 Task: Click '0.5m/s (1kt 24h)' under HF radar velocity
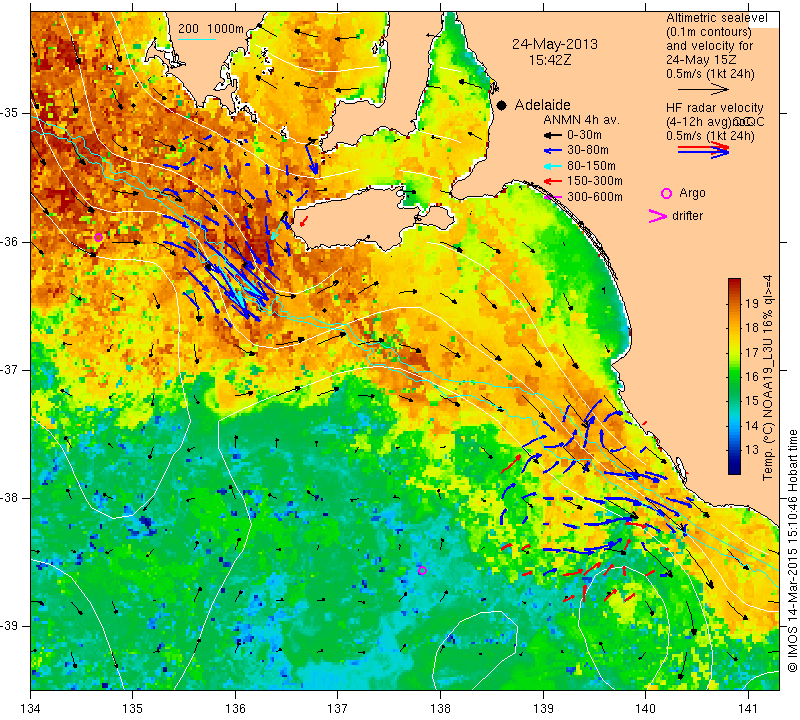710,136
